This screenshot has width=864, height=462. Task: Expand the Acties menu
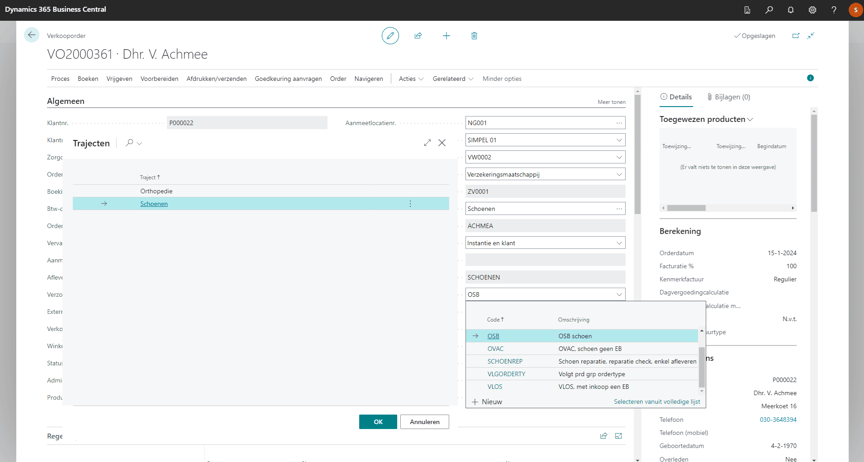coord(411,79)
